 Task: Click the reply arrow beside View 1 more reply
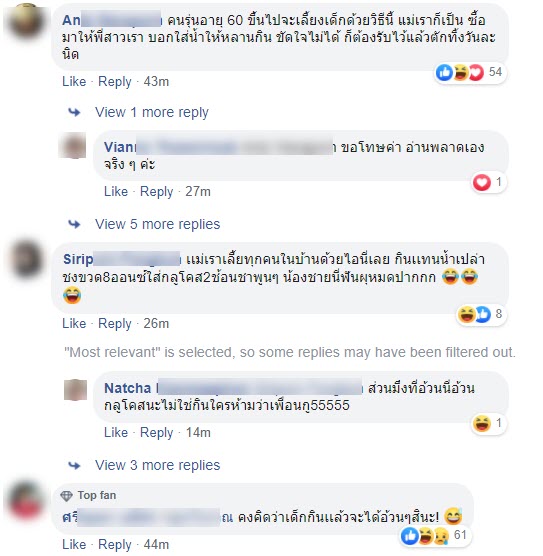(x=74, y=112)
